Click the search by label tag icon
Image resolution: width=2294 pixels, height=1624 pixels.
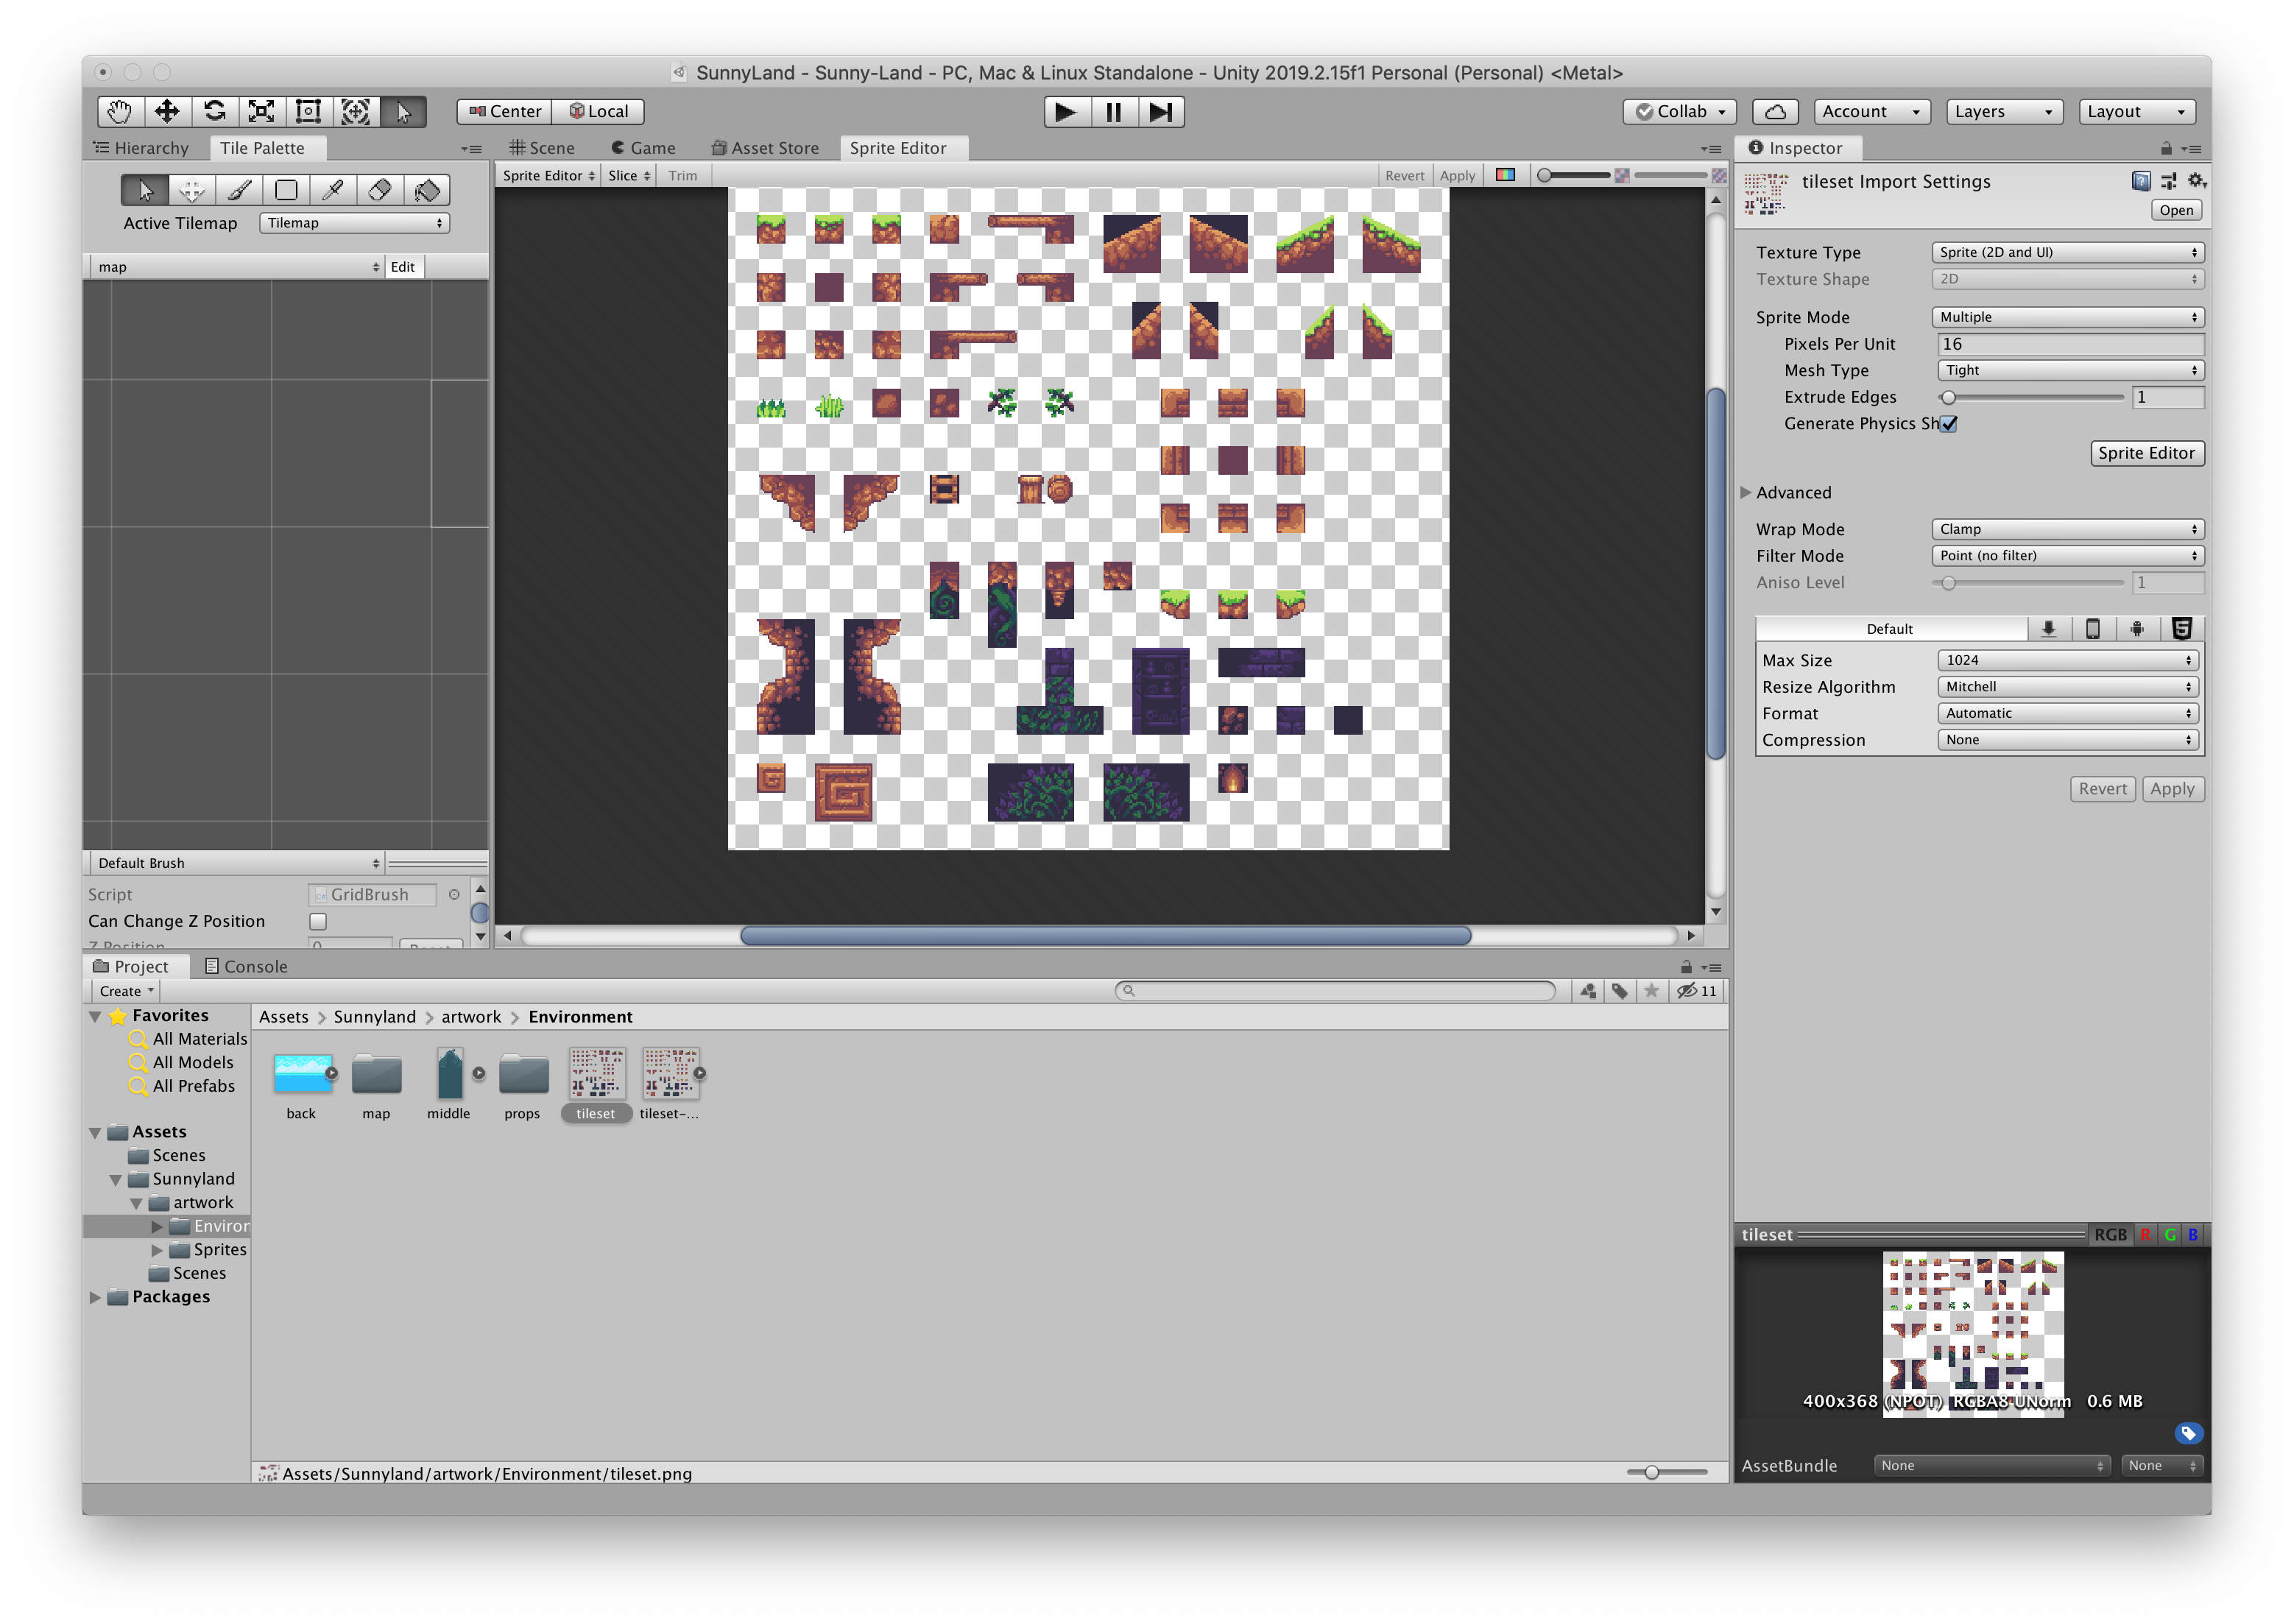[1620, 991]
